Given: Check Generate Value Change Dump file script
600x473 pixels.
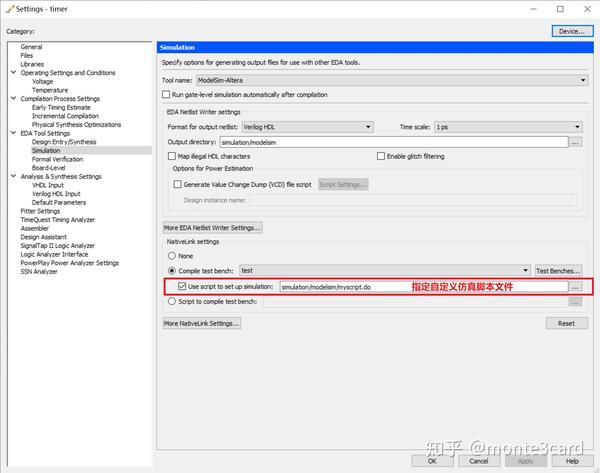Looking at the screenshot, I should point(178,184).
